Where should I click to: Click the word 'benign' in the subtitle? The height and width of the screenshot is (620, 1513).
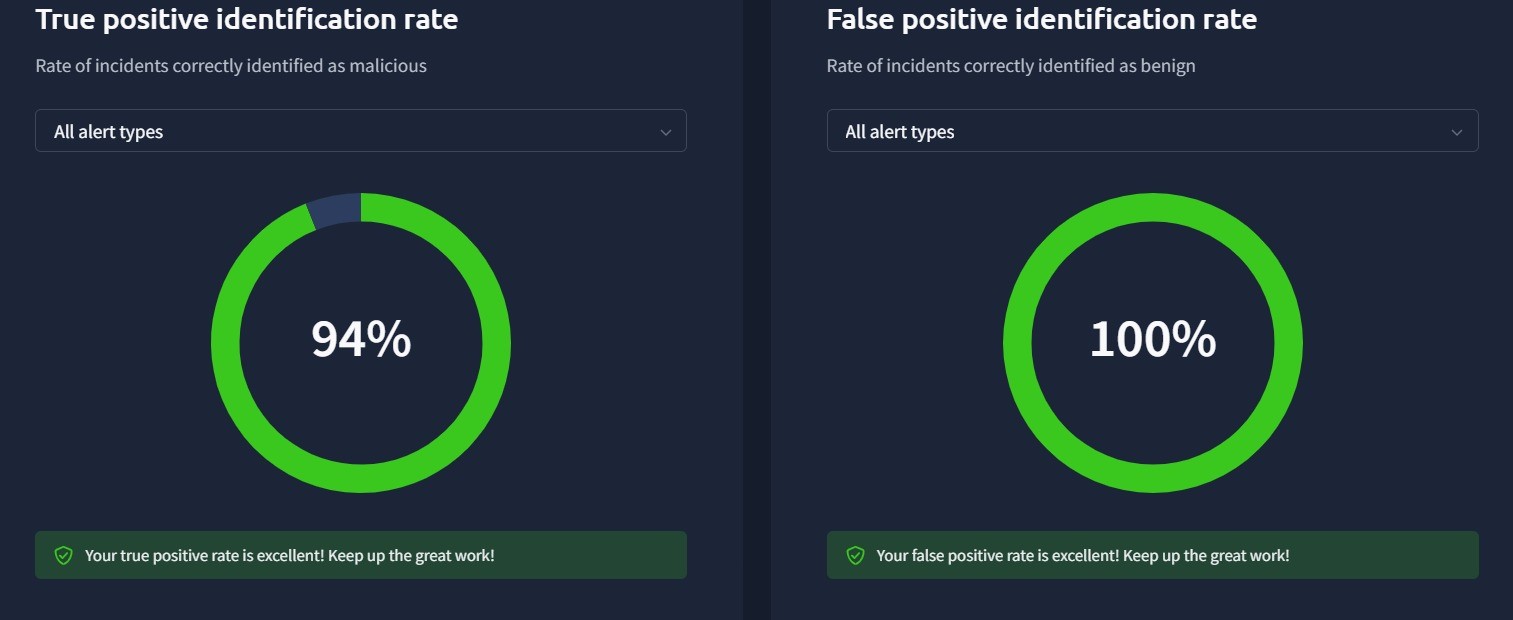coord(1168,66)
